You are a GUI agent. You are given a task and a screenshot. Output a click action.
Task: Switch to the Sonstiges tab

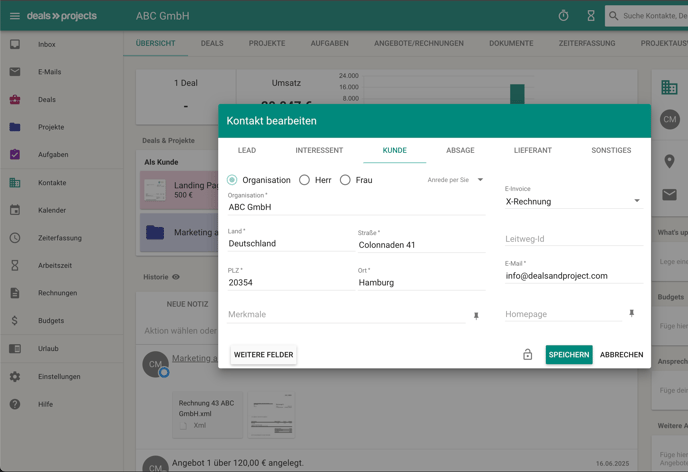[611, 150]
